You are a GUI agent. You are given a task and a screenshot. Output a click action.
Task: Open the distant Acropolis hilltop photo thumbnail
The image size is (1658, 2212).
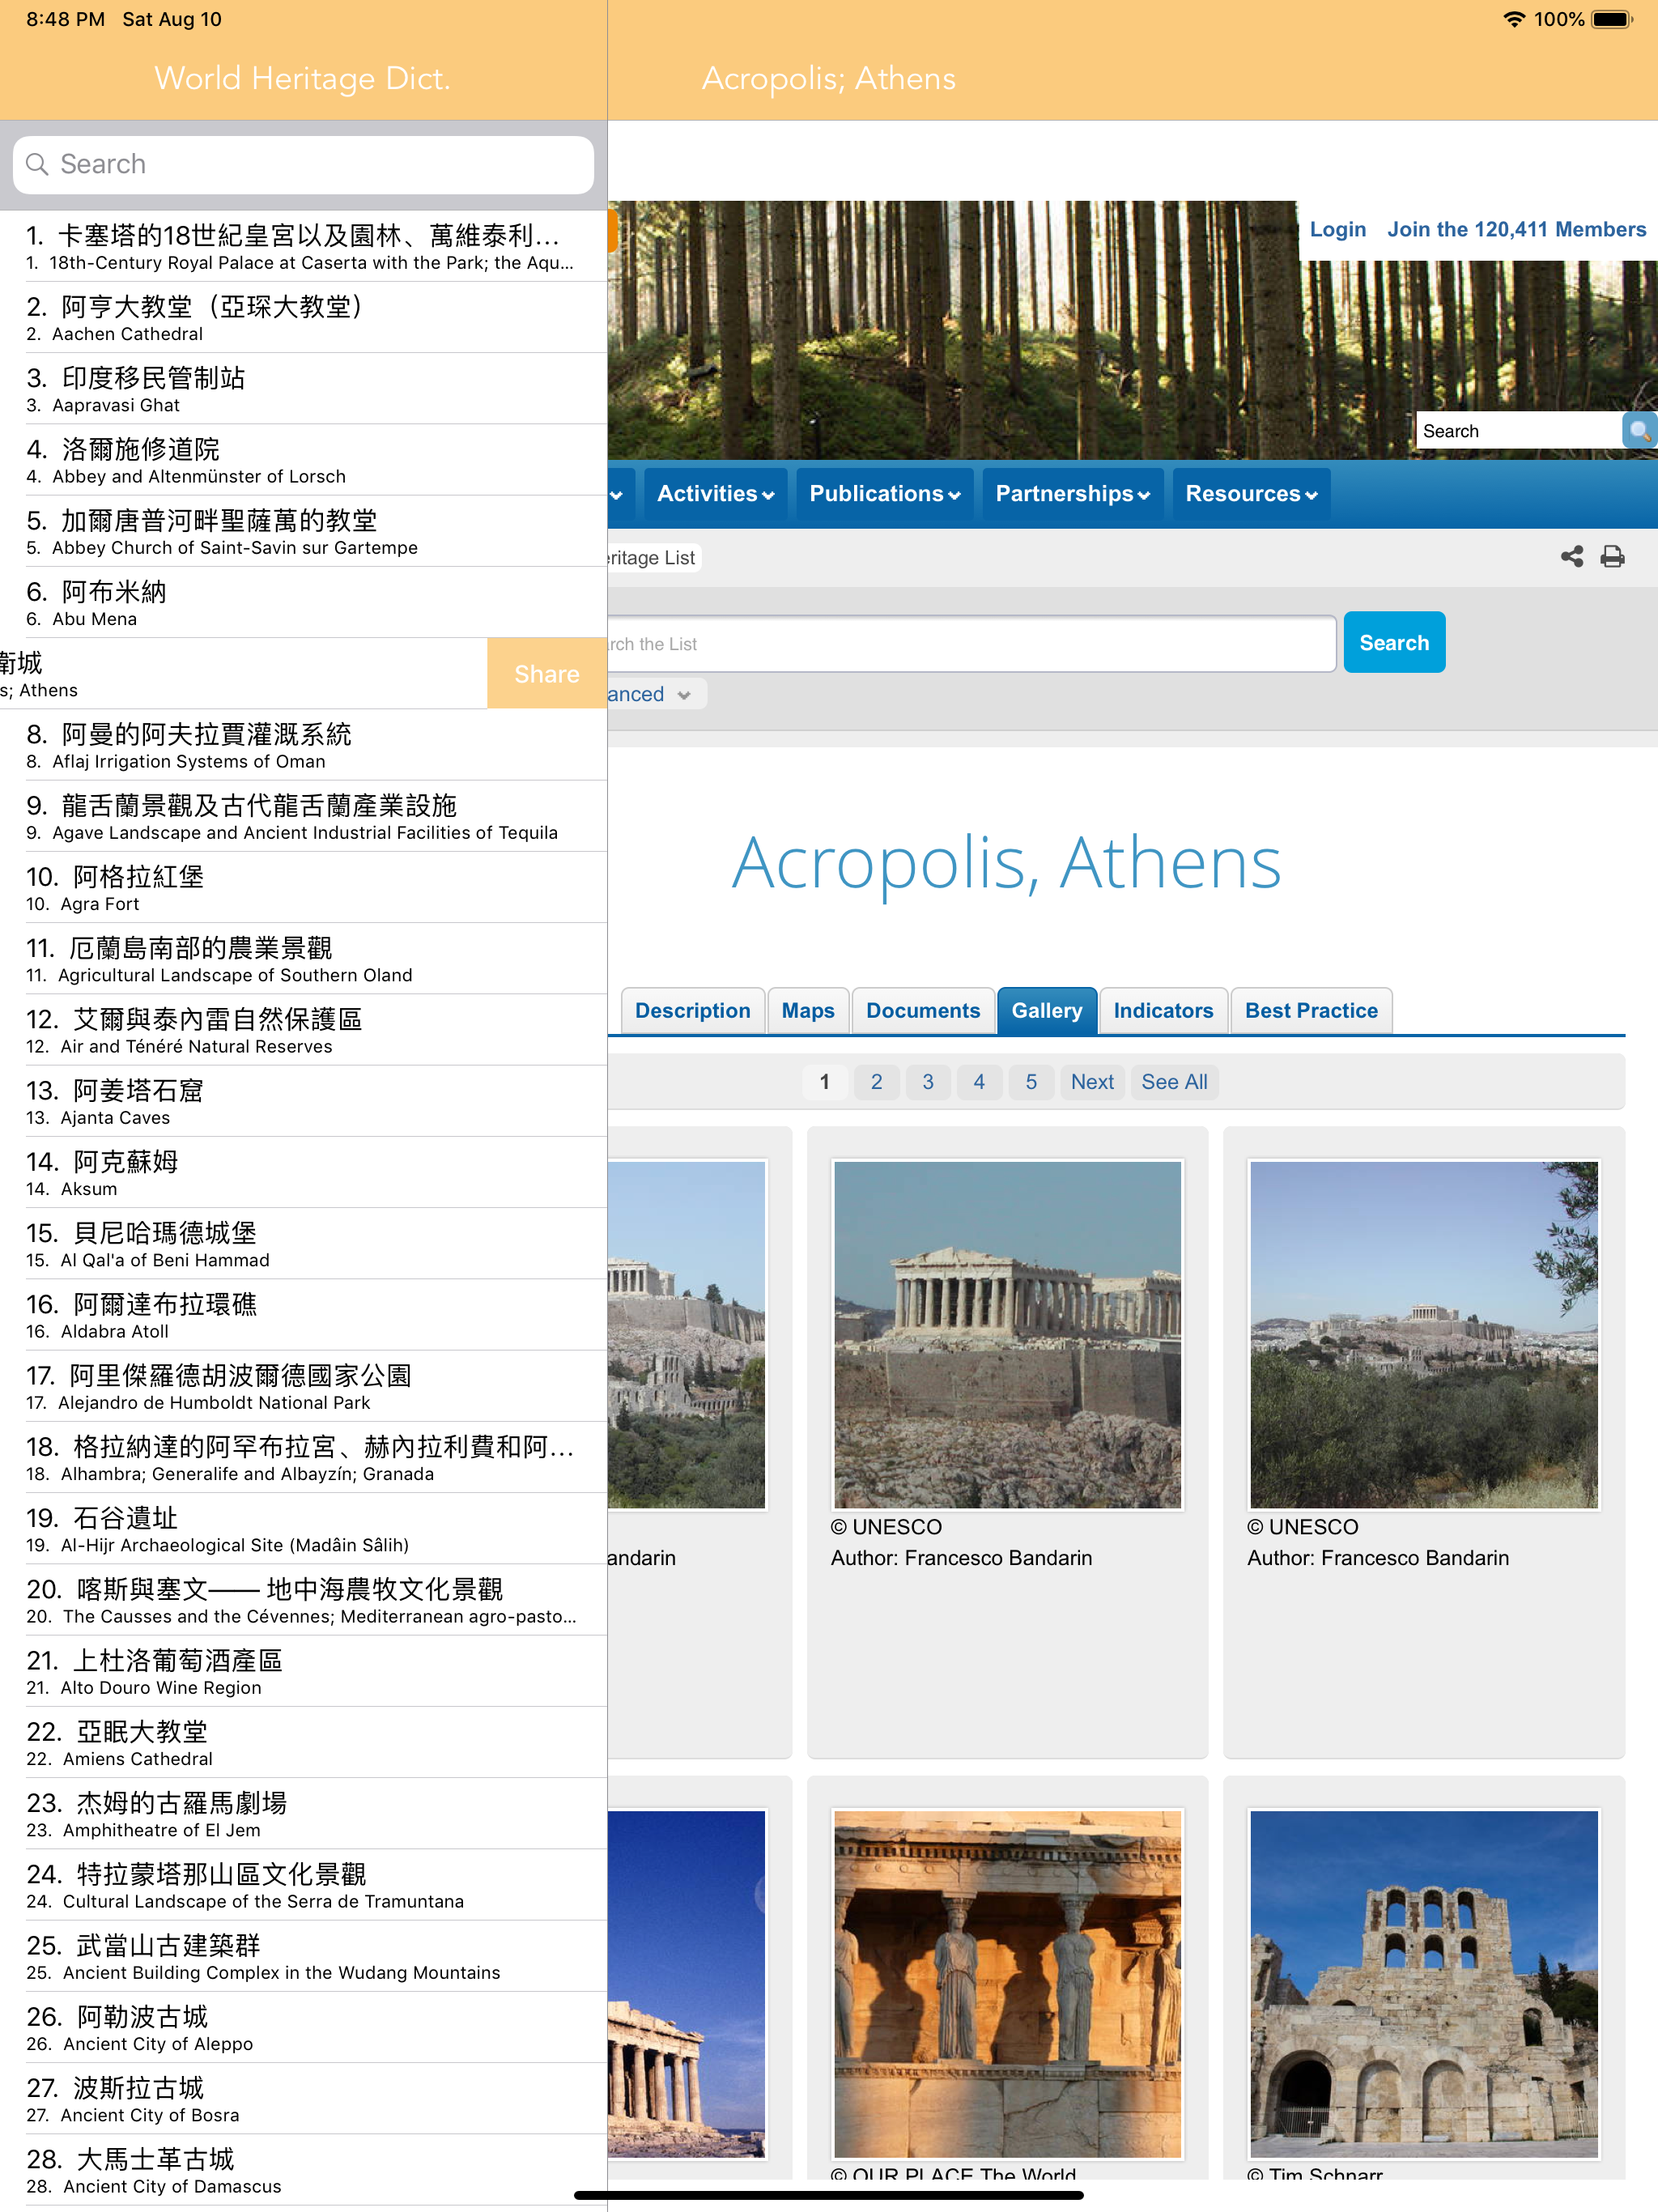click(x=1424, y=1334)
